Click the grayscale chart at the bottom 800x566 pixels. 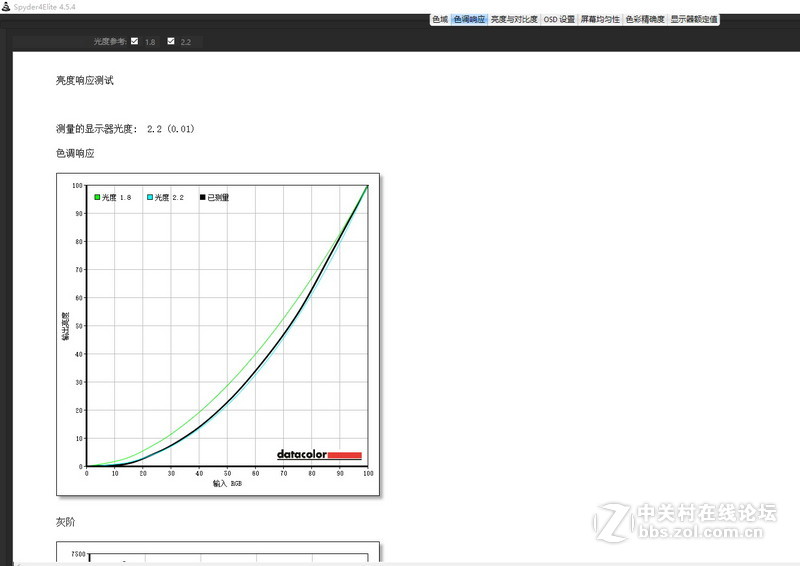pos(218,552)
